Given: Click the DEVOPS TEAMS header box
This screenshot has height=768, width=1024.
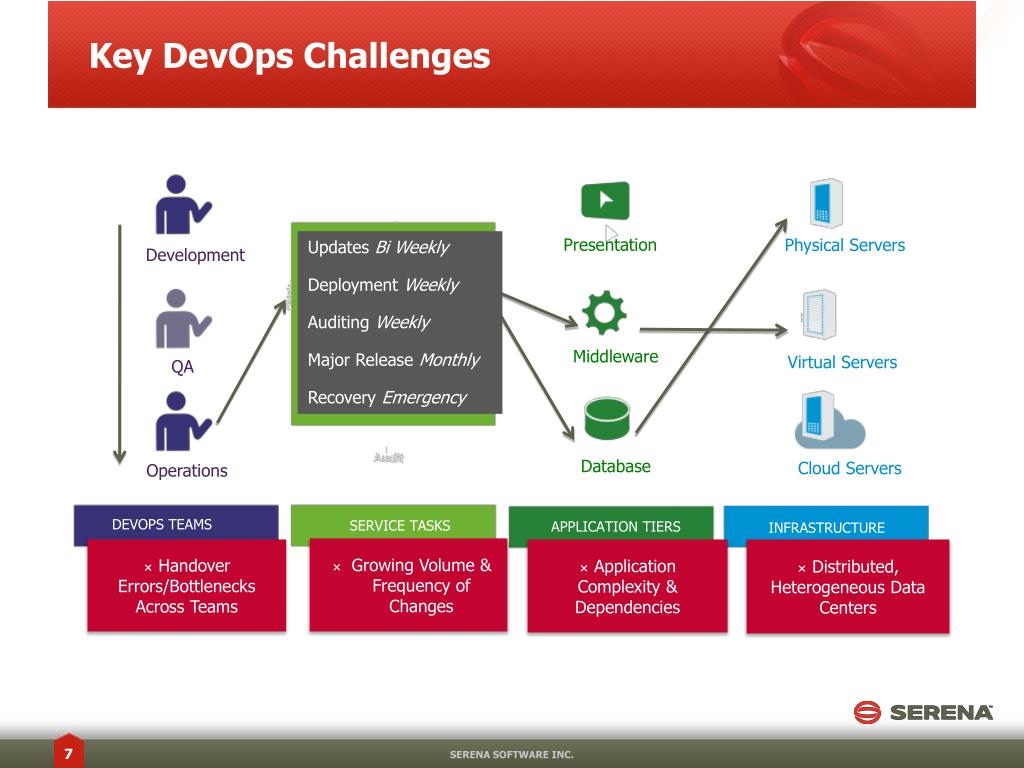Looking at the screenshot, I should point(176,522).
